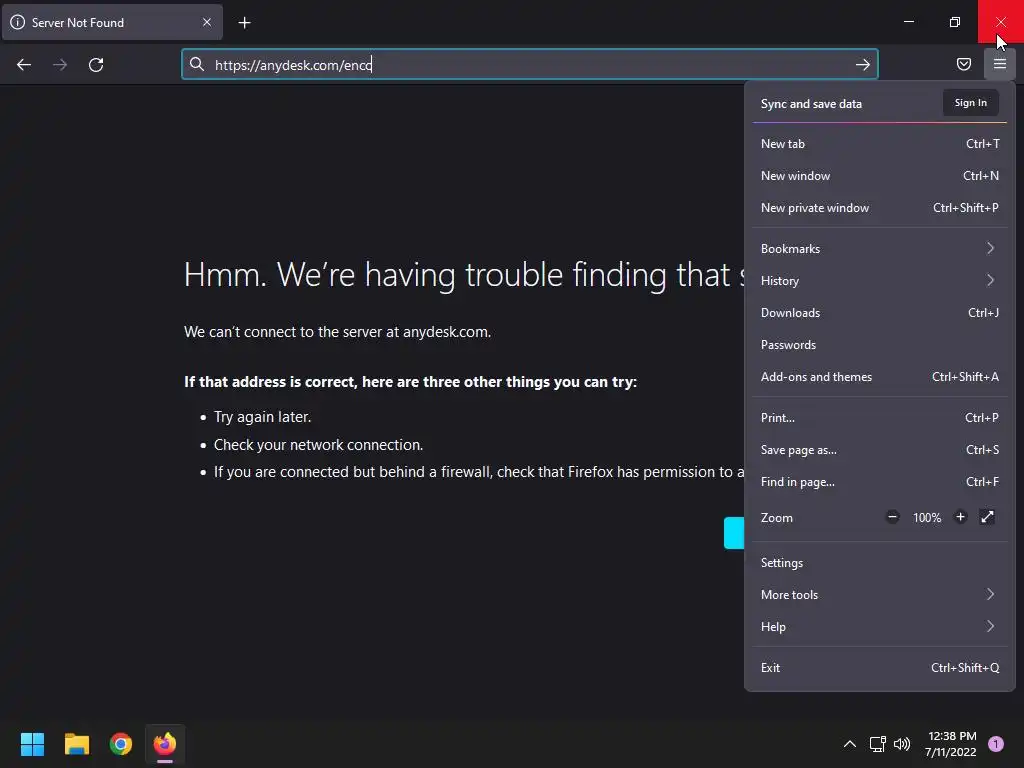Open a New private window

(x=880, y=208)
